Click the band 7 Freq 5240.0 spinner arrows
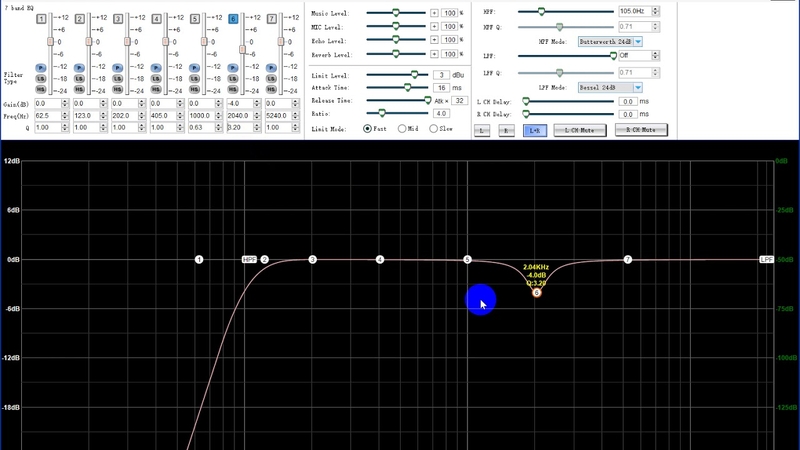 [x=295, y=116]
